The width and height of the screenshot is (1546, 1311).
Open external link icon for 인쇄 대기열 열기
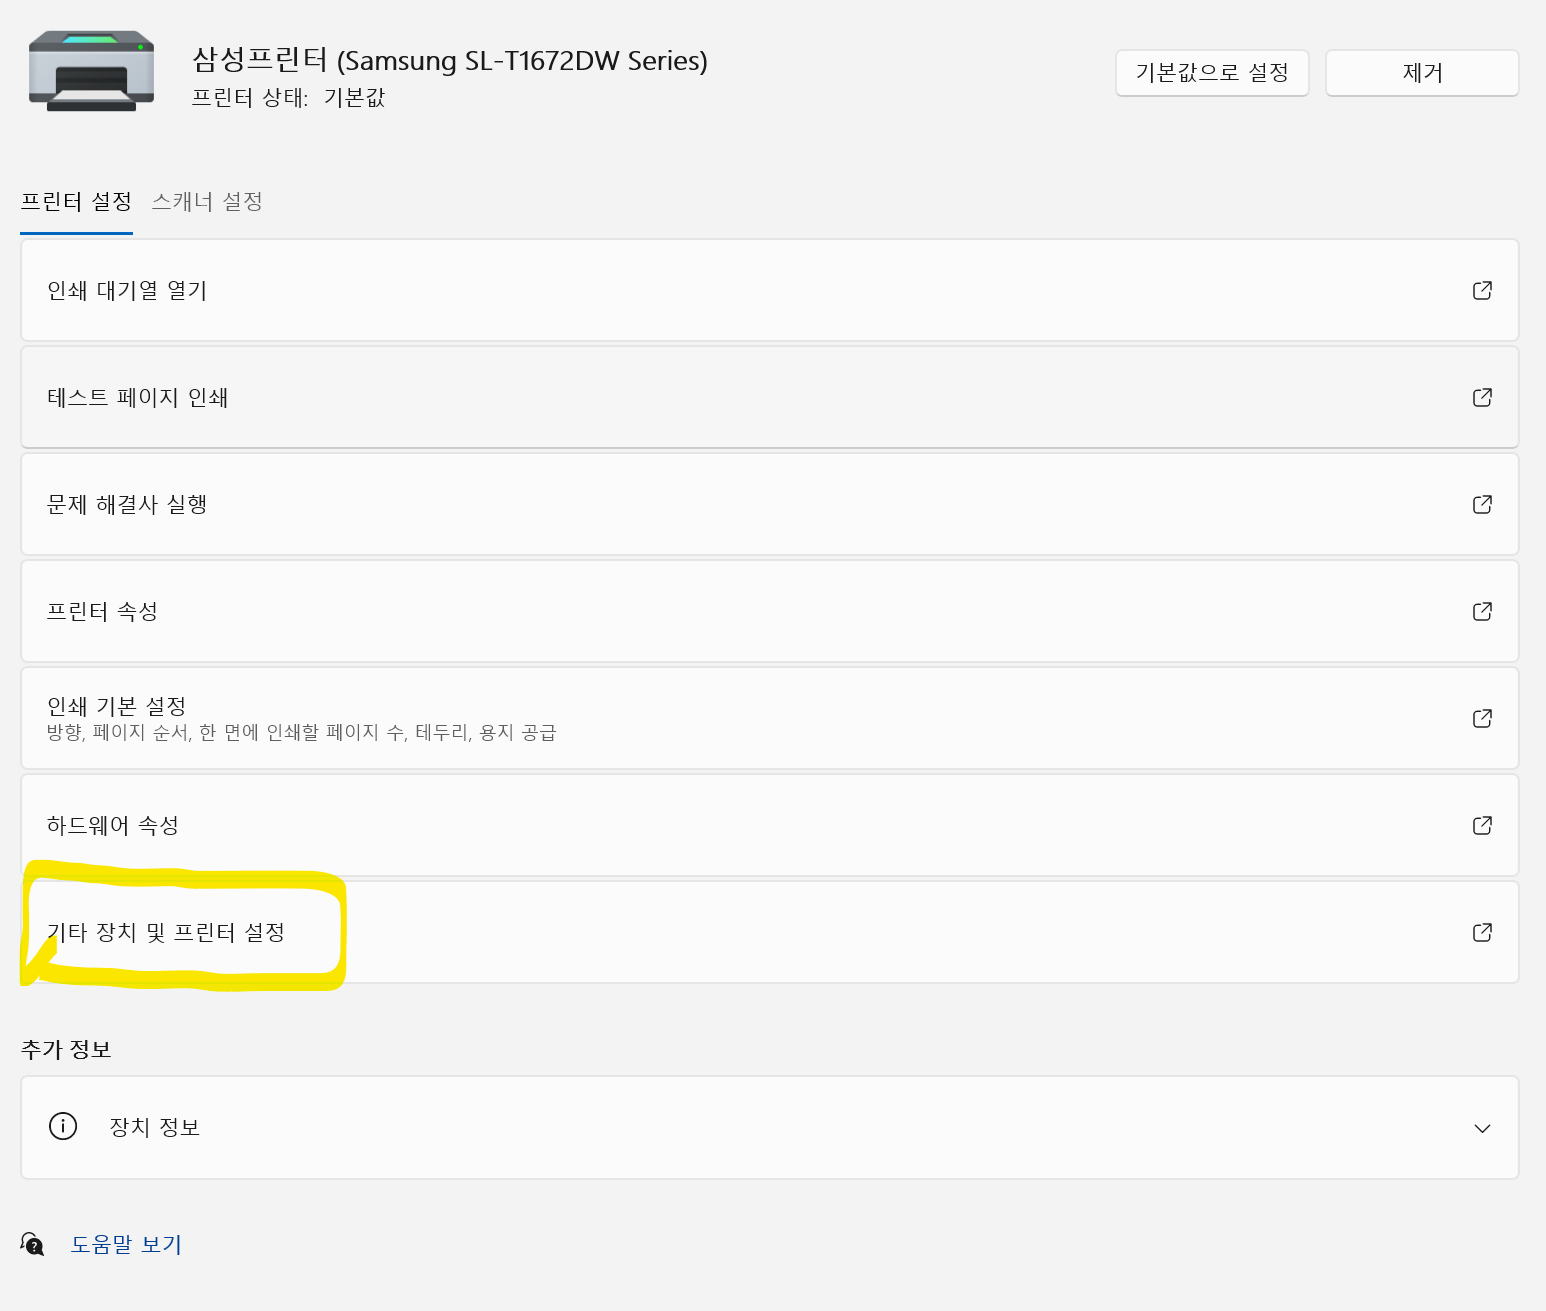(1483, 290)
